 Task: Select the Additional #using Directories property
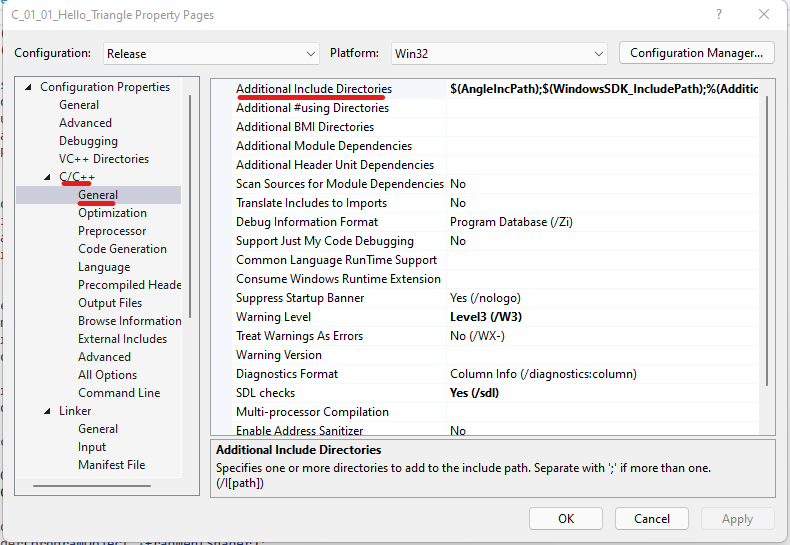click(312, 108)
